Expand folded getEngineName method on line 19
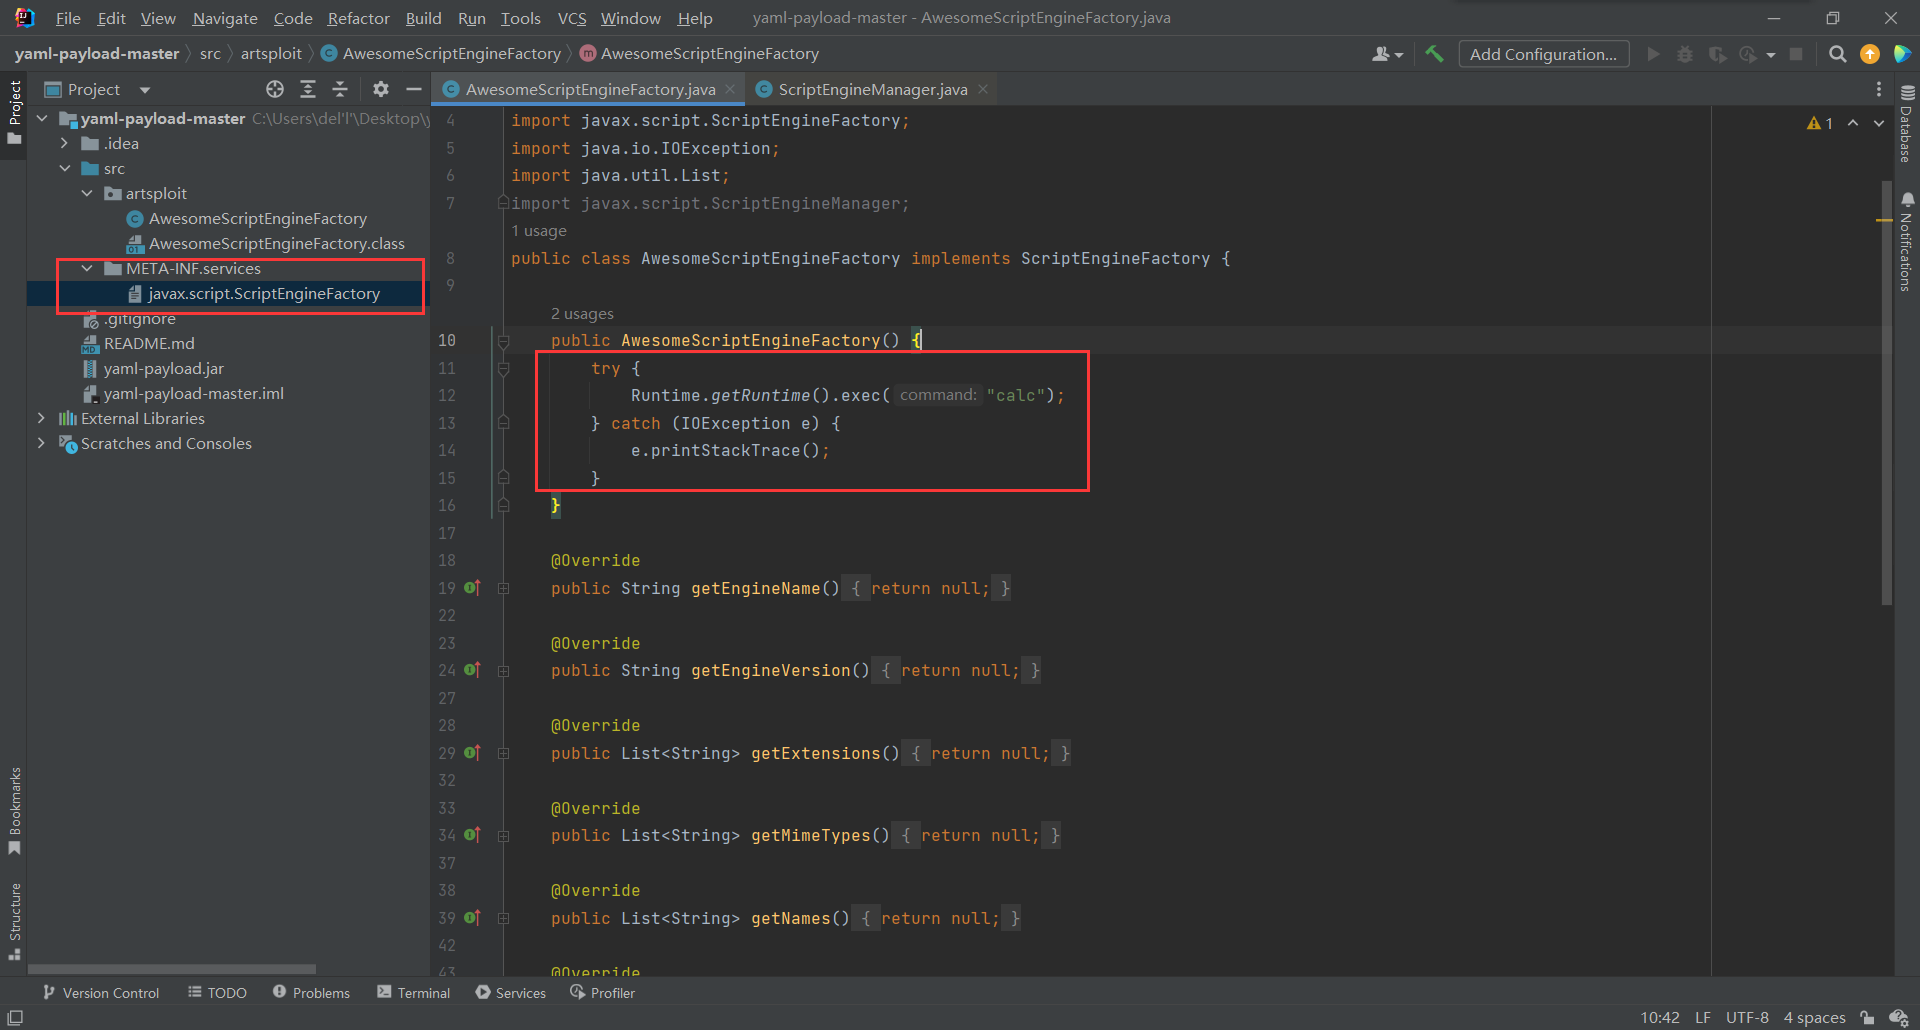 [x=504, y=588]
